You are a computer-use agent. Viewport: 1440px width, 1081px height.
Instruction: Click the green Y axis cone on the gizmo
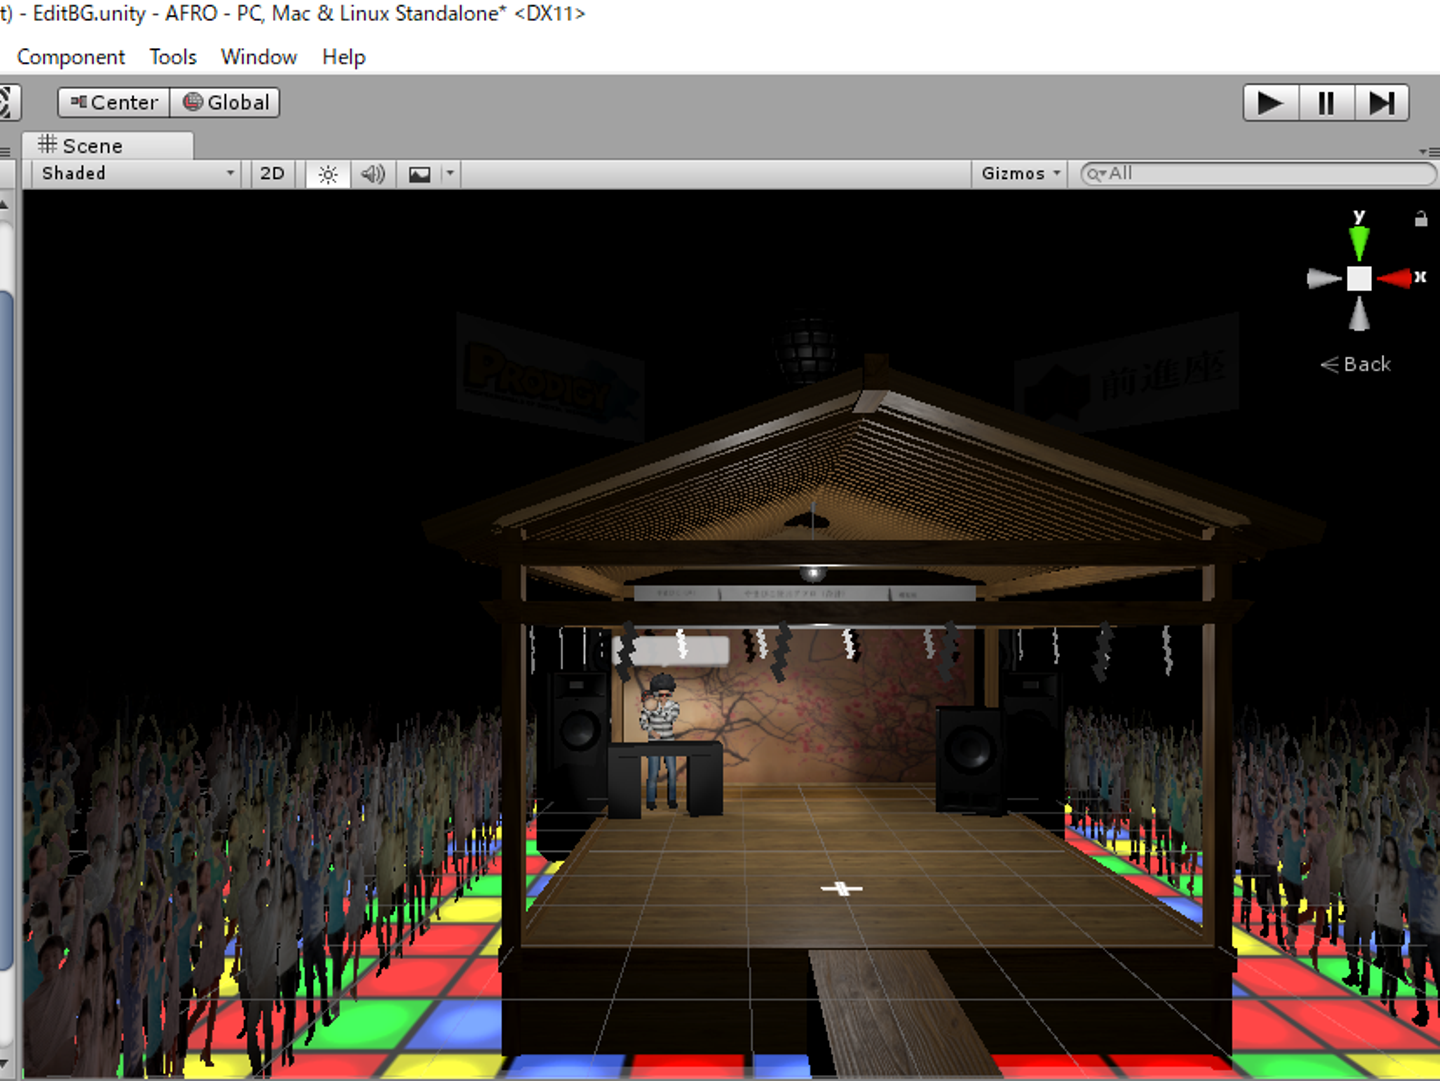(1358, 241)
